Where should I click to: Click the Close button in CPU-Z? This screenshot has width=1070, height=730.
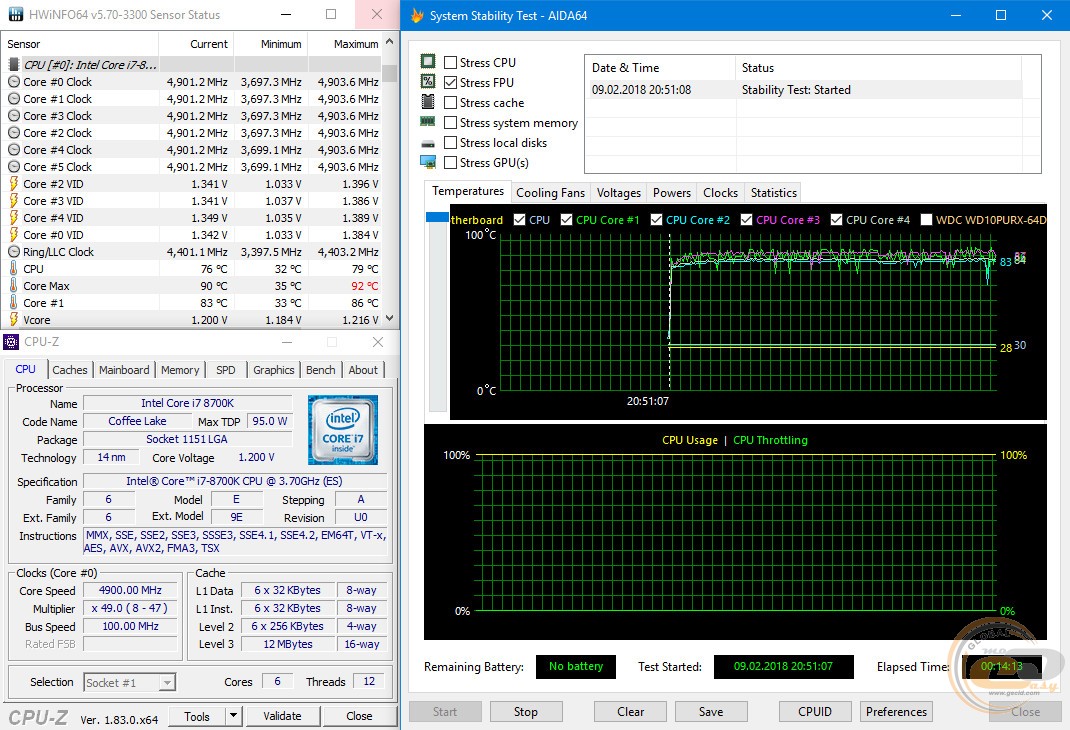360,716
